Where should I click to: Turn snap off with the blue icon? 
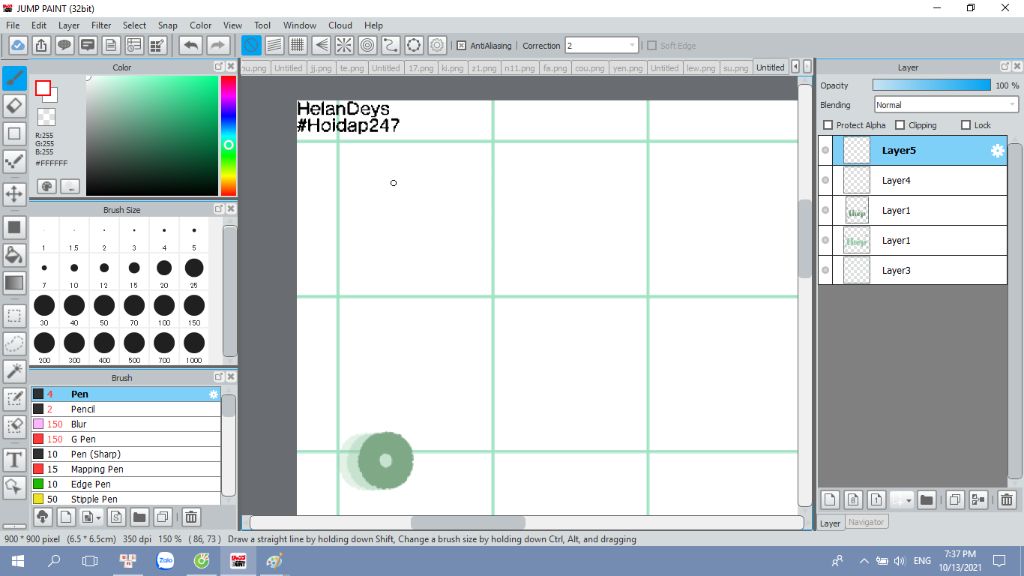(251, 46)
